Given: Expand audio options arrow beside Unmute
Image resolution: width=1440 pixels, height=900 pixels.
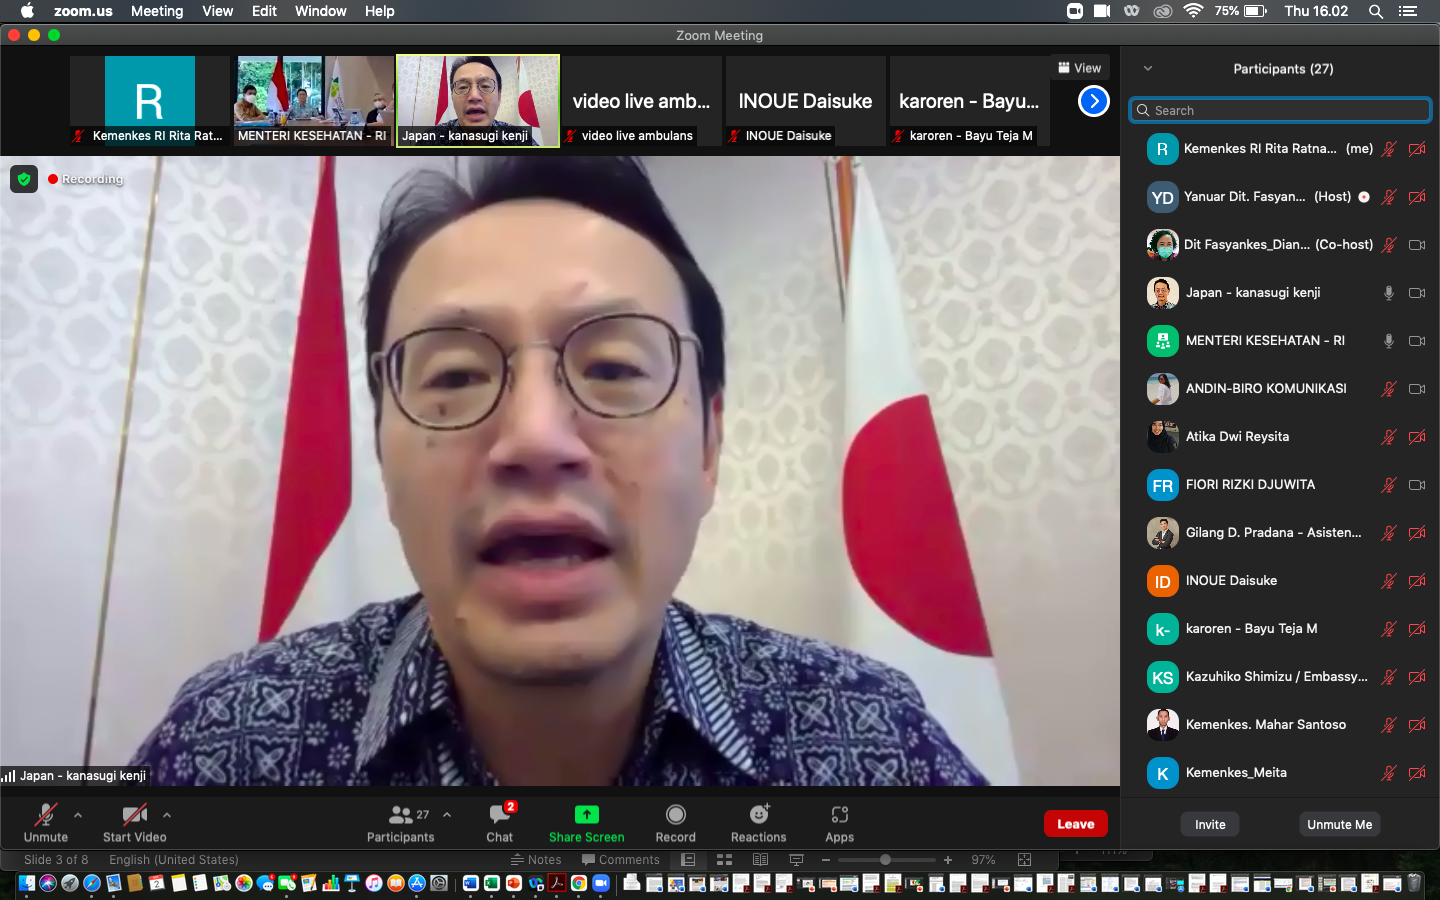Looking at the screenshot, I should [x=78, y=815].
